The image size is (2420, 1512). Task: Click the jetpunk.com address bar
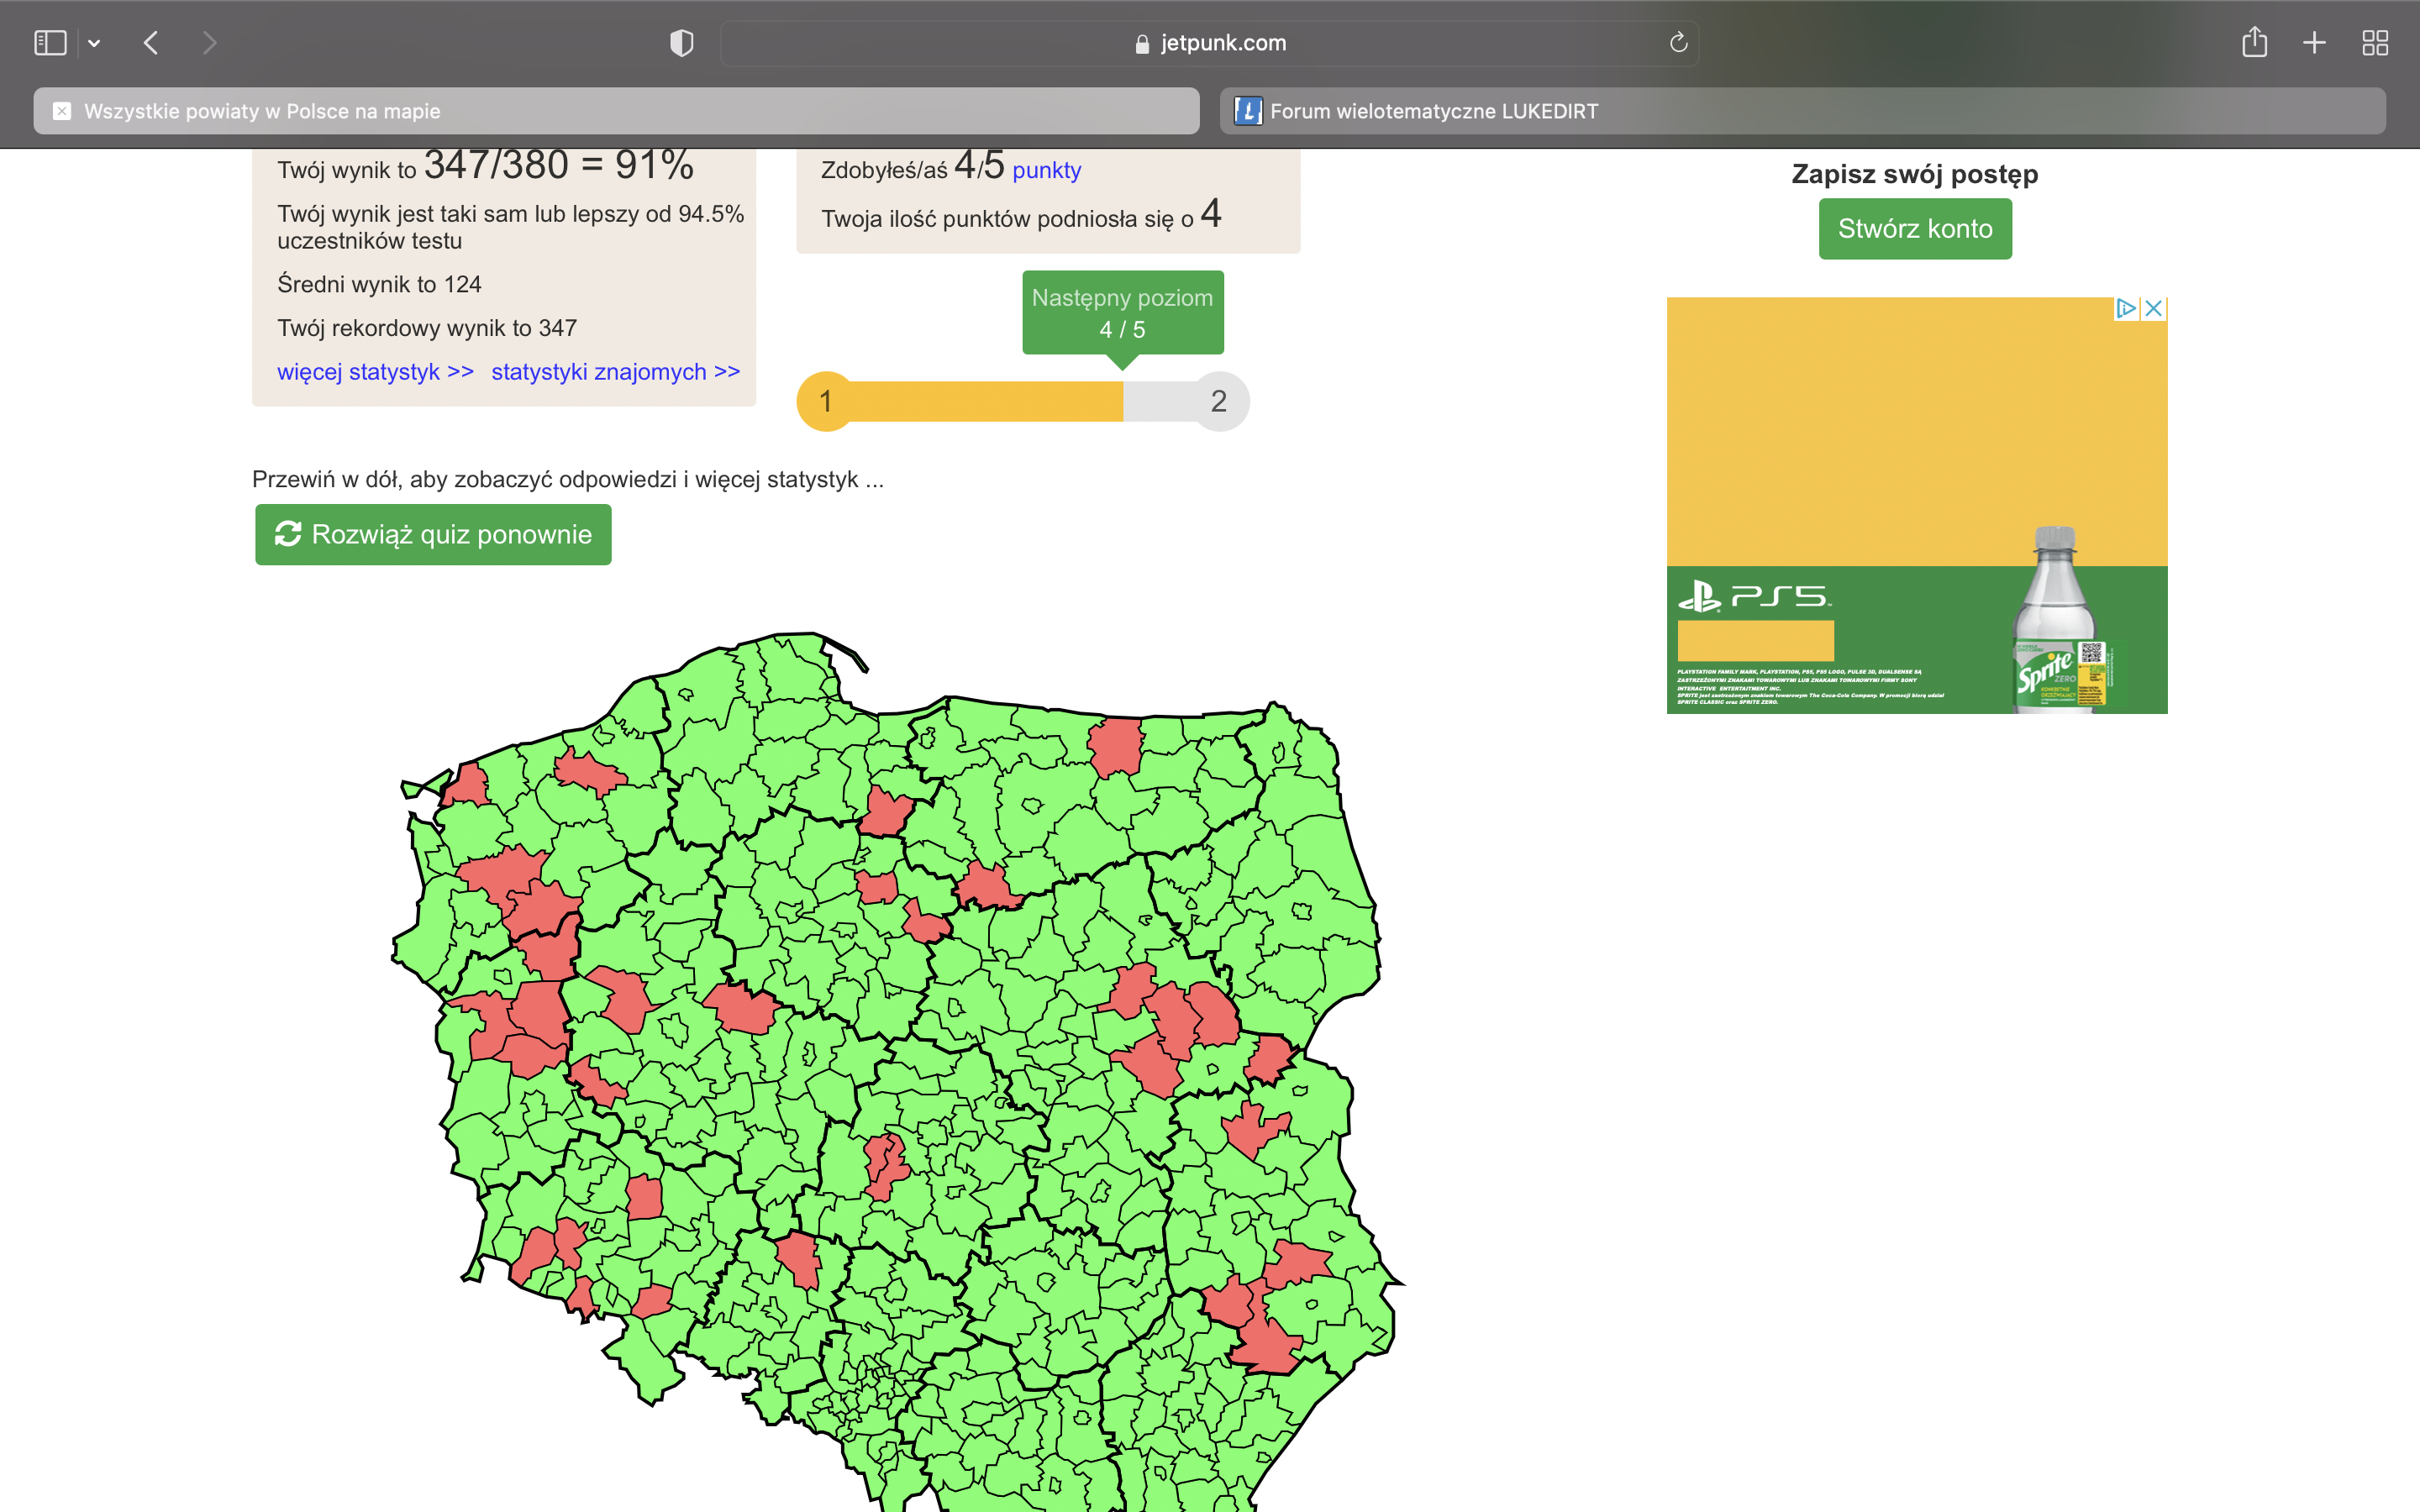[1210, 43]
